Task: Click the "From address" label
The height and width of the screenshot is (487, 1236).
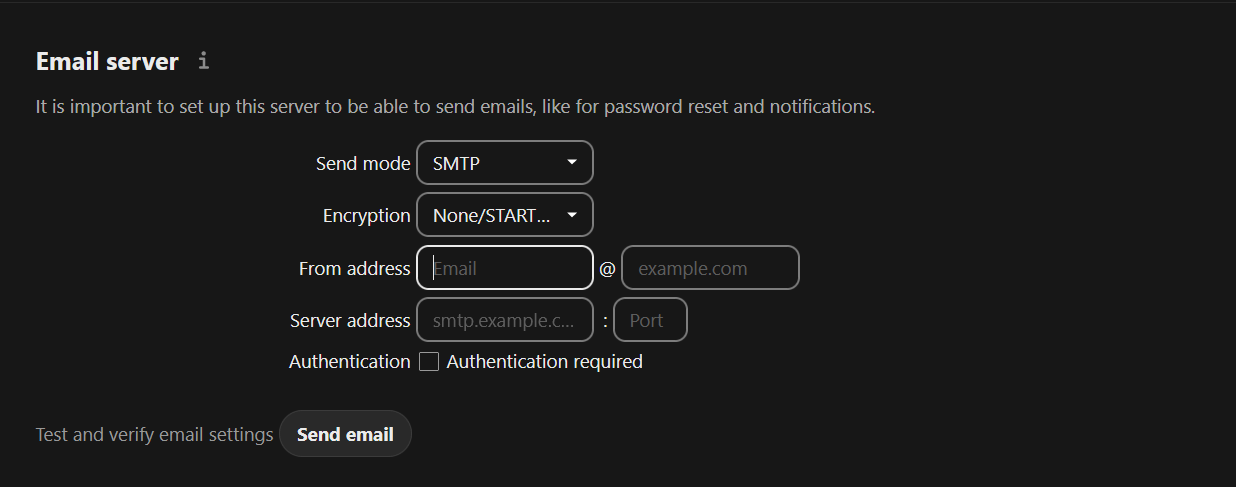Action: [354, 268]
